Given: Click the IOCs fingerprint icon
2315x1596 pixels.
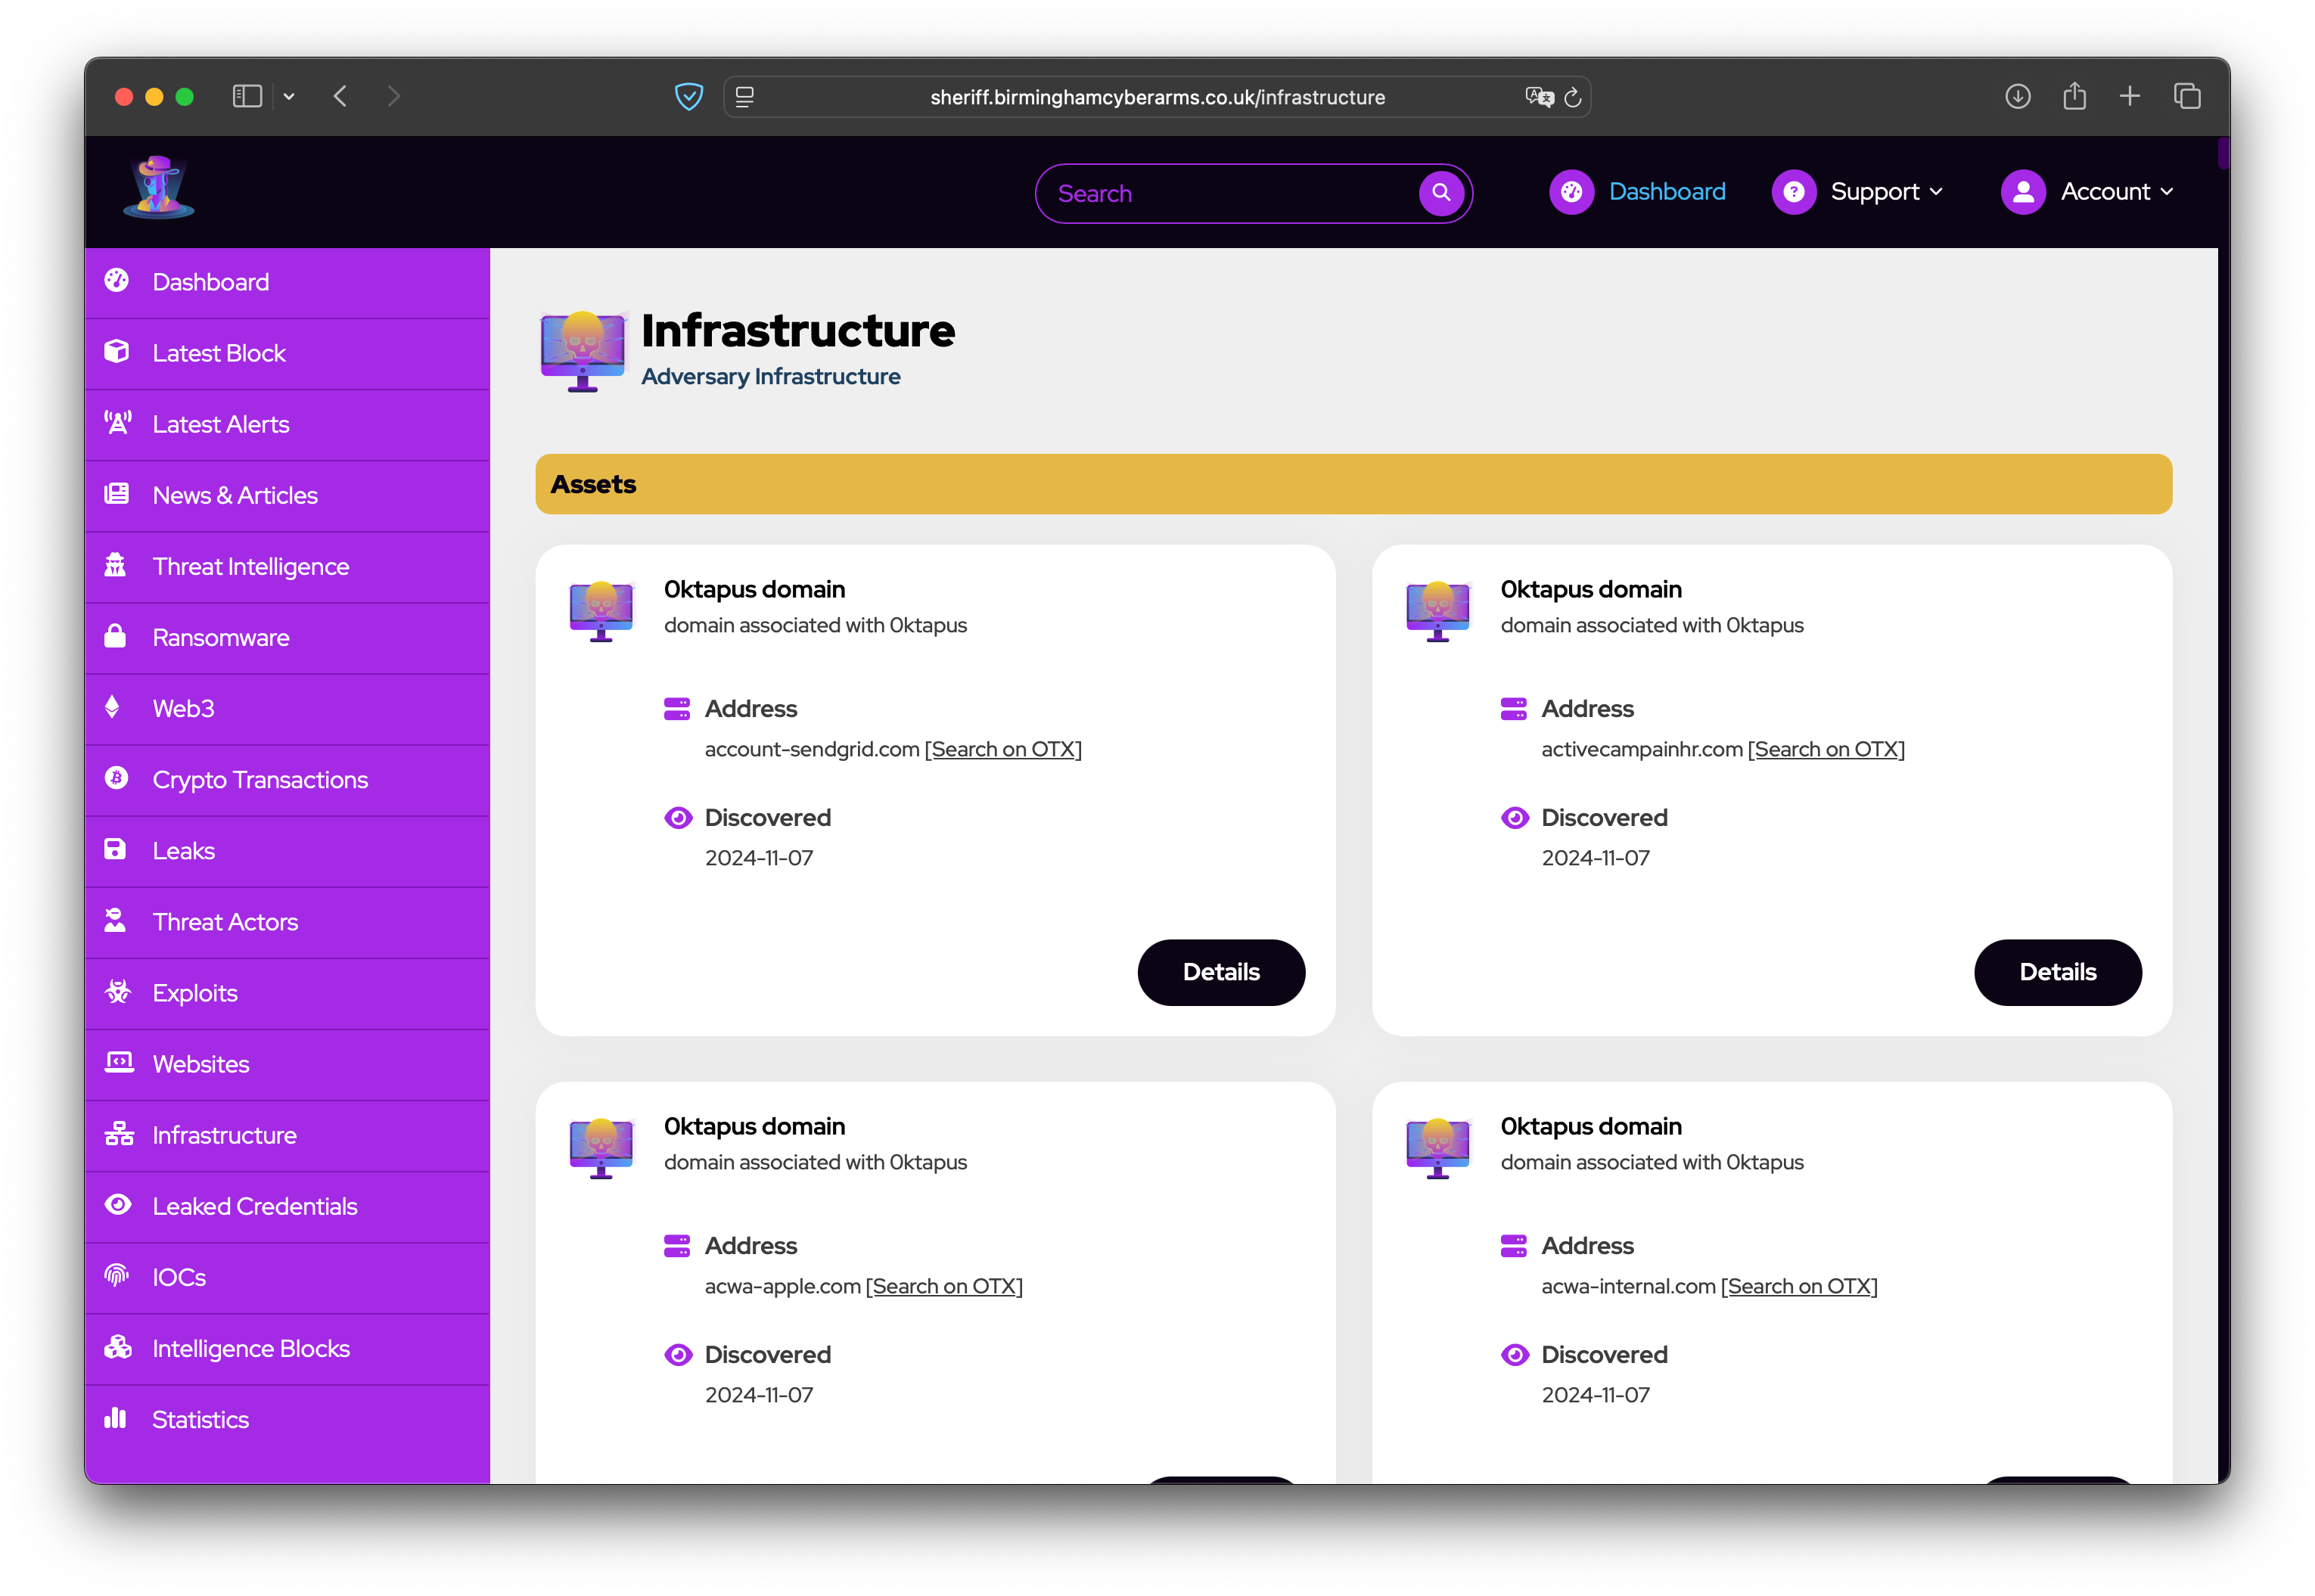Looking at the screenshot, I should coord(117,1275).
